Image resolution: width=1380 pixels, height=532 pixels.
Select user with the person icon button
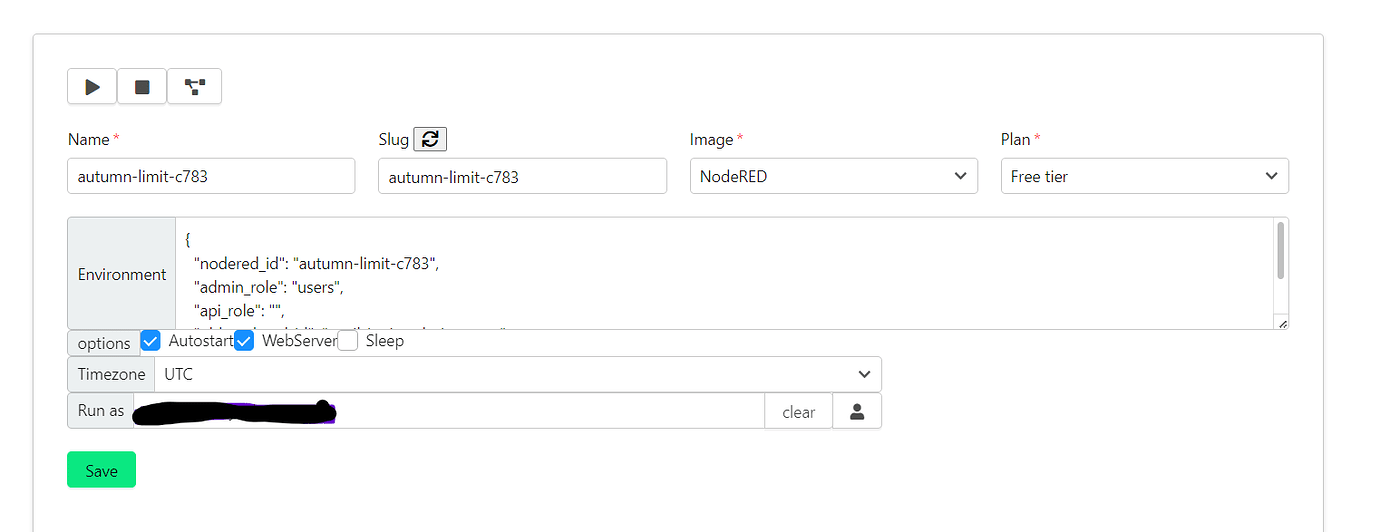[x=857, y=411]
